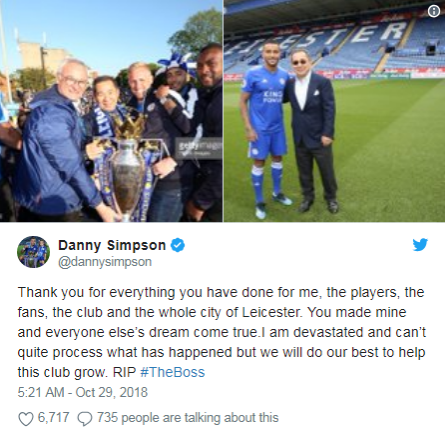Viewport: 445px width, 436px height.
Task: Open the #TheBoss hashtag
Action: pos(173,372)
